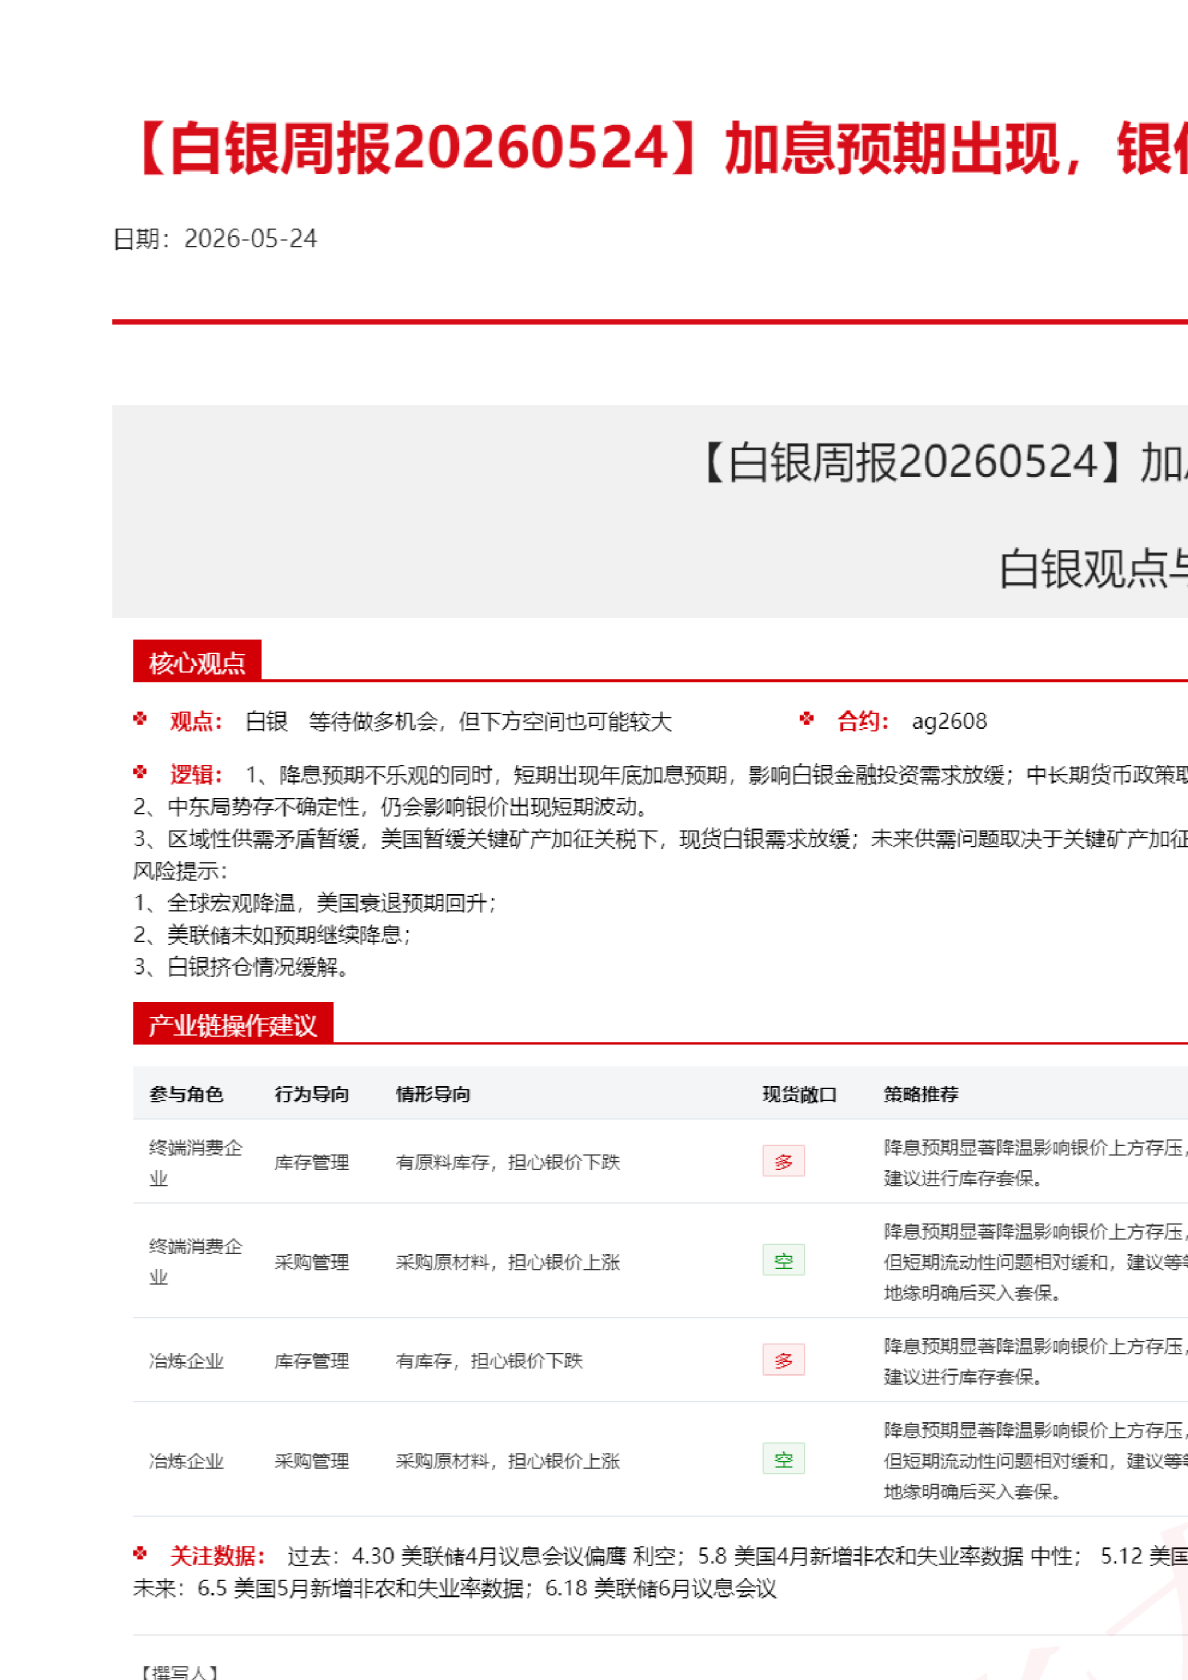Select the 核心观点 section tab
Screen dimensions: 1188x1680
coord(197,662)
